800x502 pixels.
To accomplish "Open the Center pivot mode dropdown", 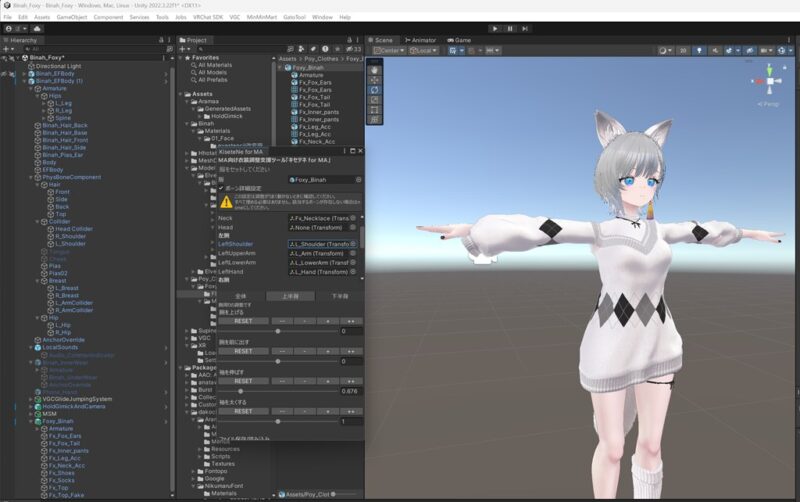I will (390, 50).
